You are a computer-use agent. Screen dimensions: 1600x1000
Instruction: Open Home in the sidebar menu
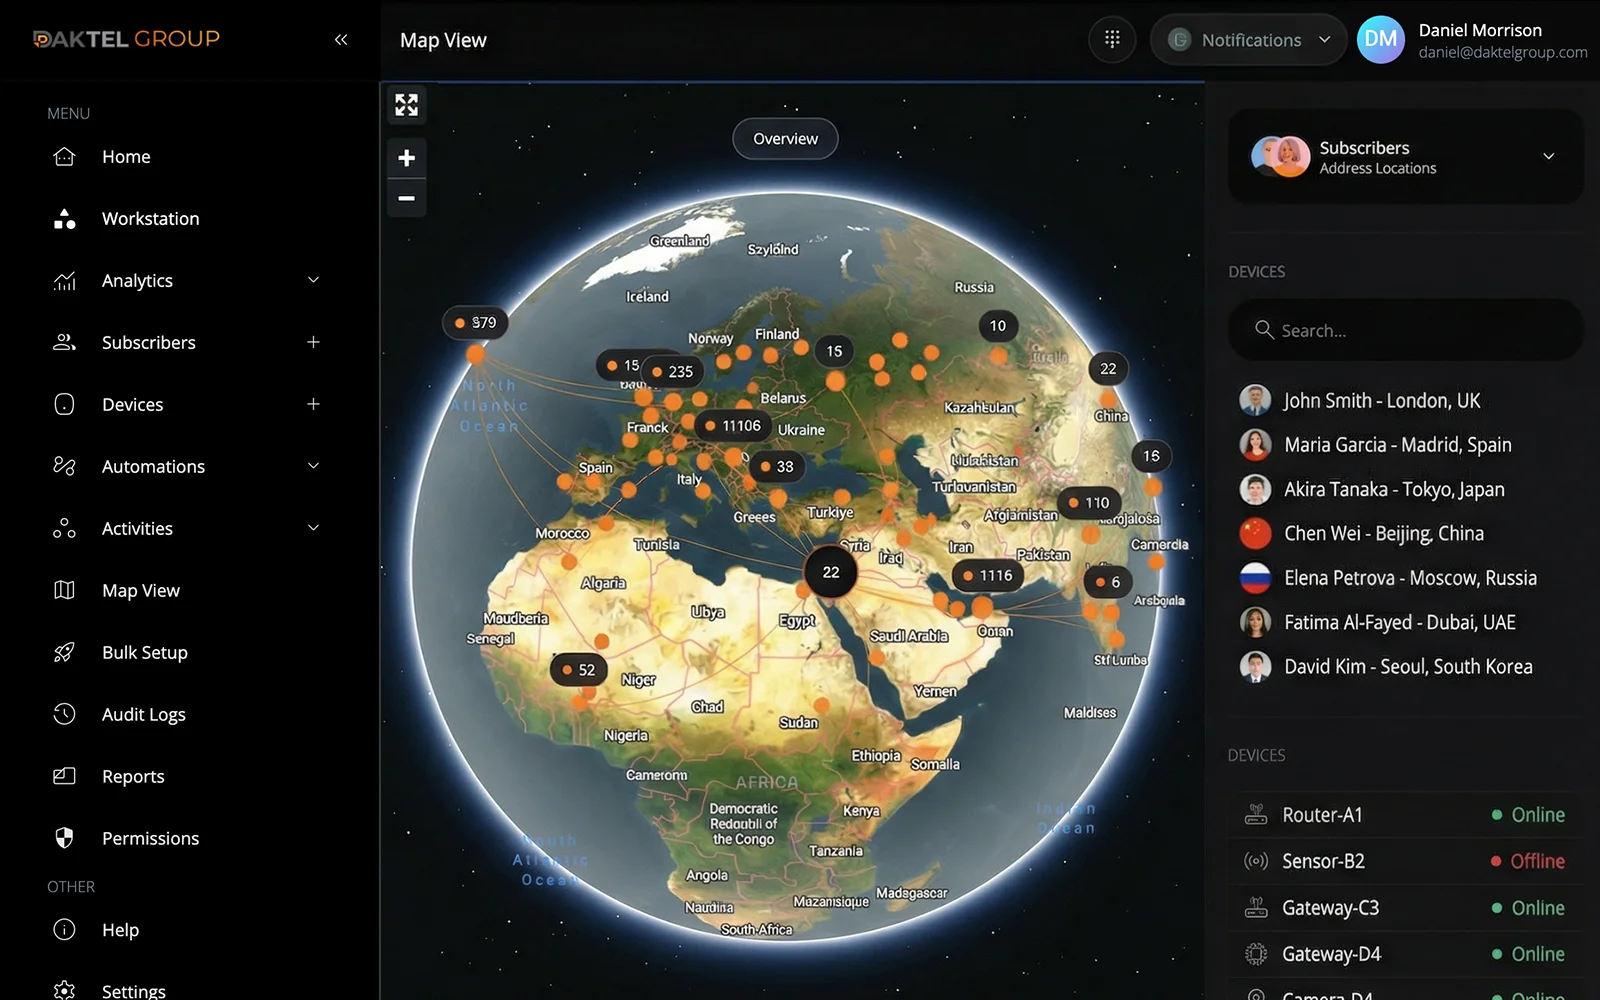point(126,157)
